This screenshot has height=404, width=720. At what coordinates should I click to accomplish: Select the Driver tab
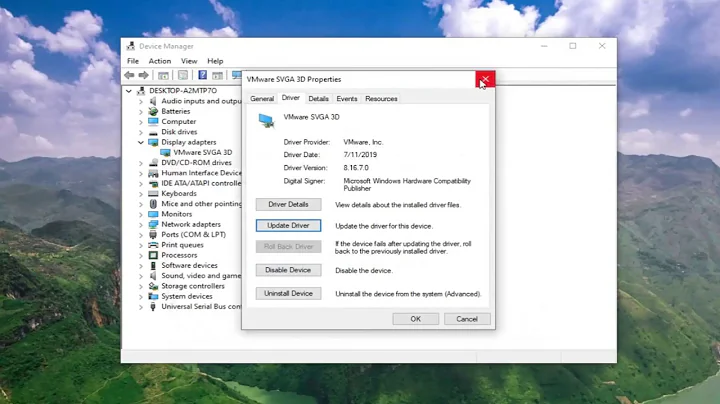pyautogui.click(x=291, y=98)
